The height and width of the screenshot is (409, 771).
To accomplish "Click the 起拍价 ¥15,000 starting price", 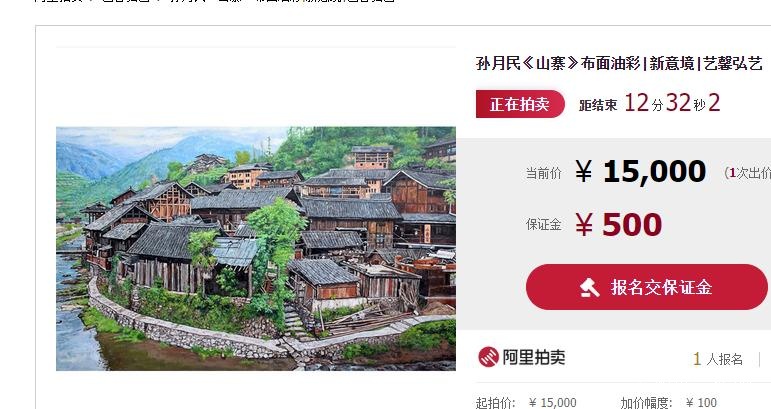I will (526, 403).
